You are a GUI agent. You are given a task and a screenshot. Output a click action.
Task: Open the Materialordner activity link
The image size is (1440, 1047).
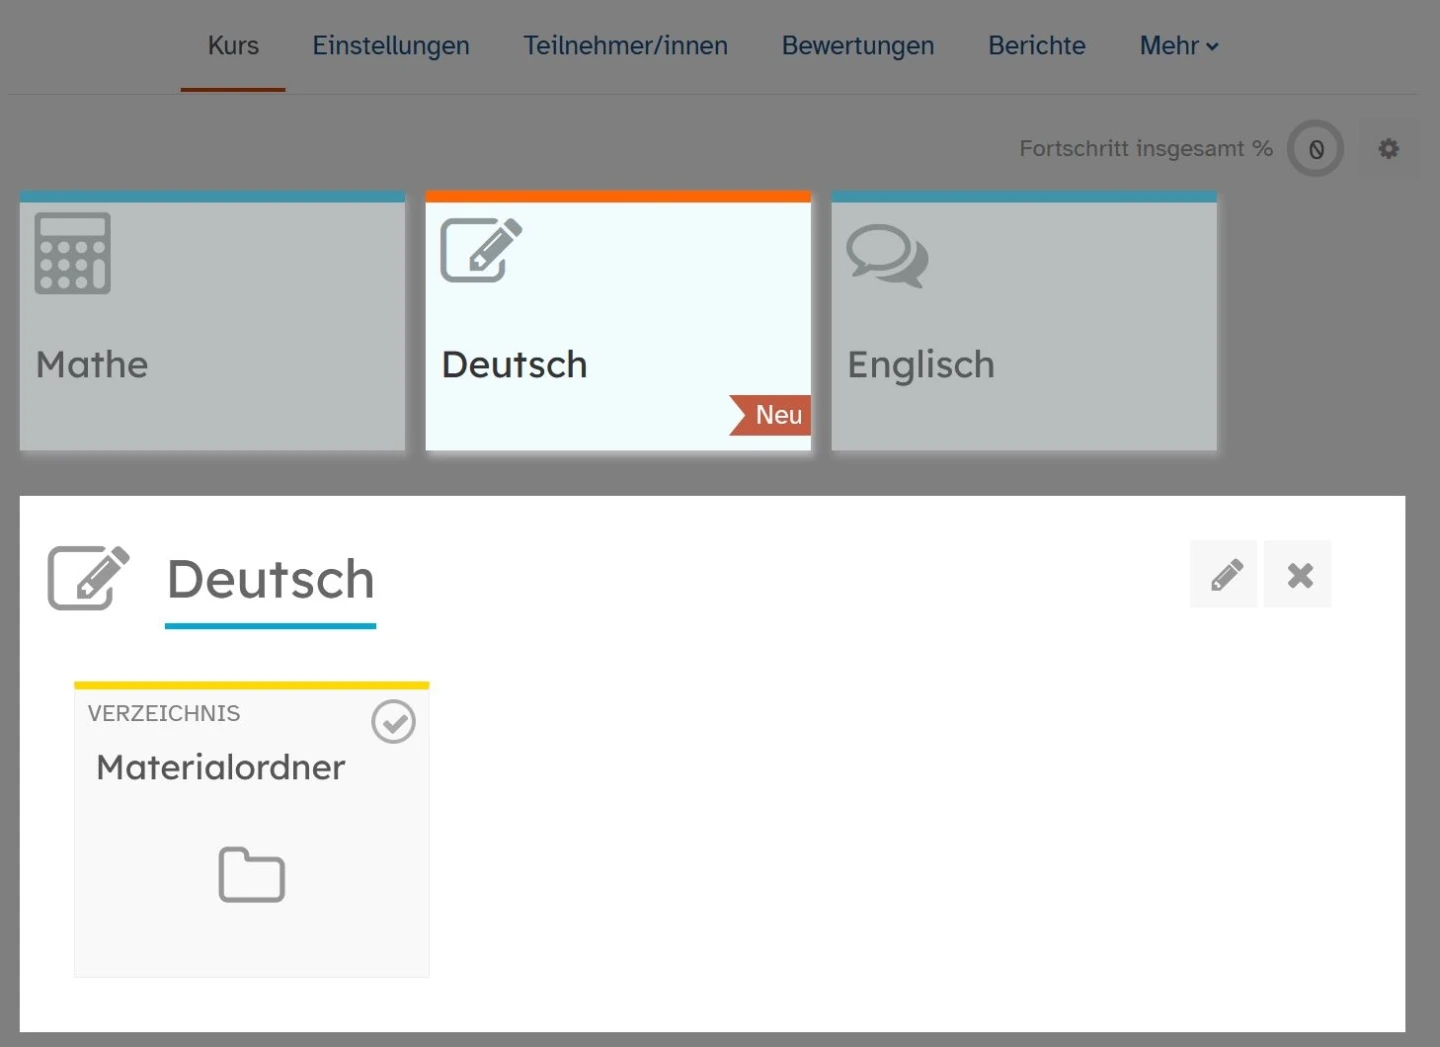(x=221, y=767)
